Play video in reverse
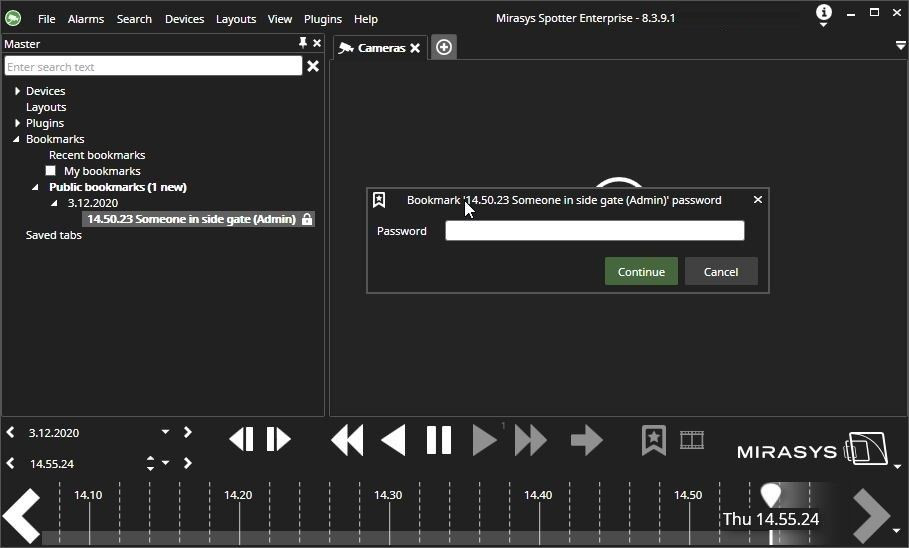 coord(393,440)
